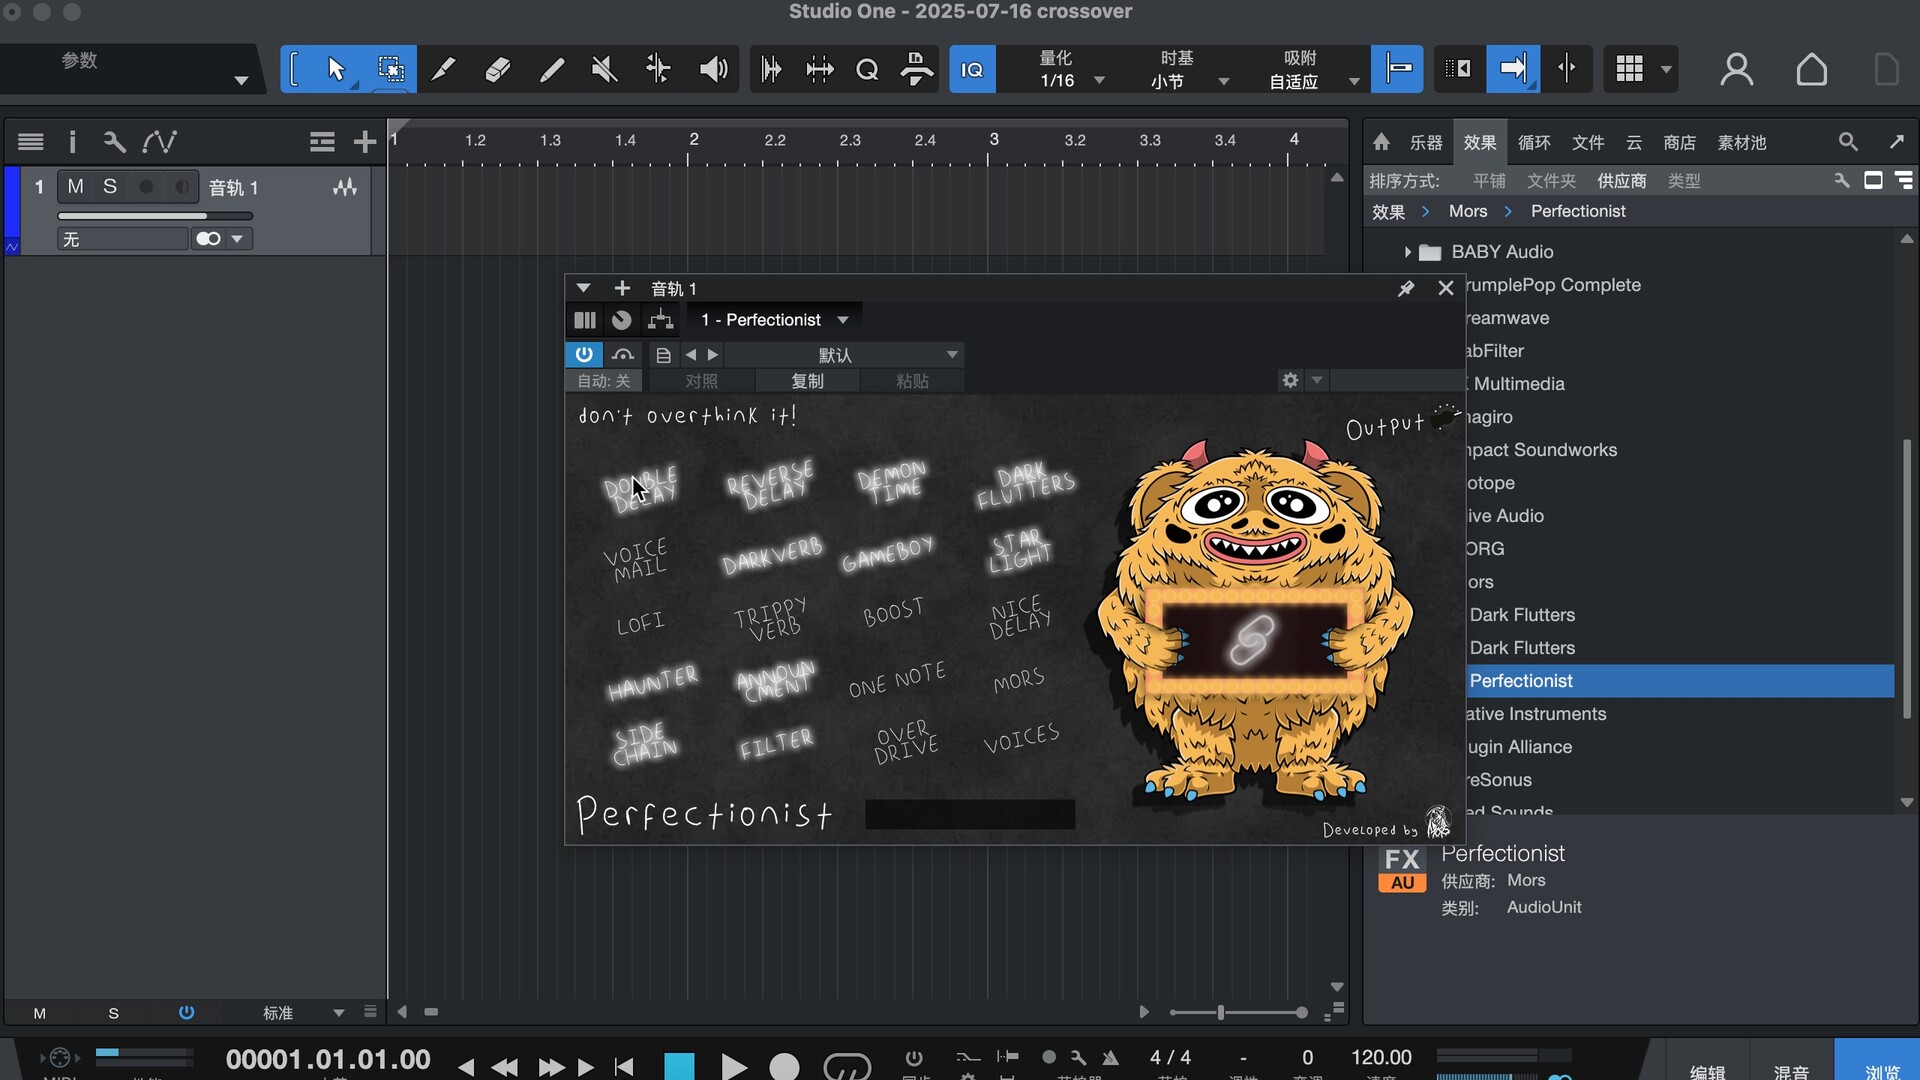Switch to 素材池 browser tab
Screen dimensions: 1920x1080
(x=1742, y=143)
